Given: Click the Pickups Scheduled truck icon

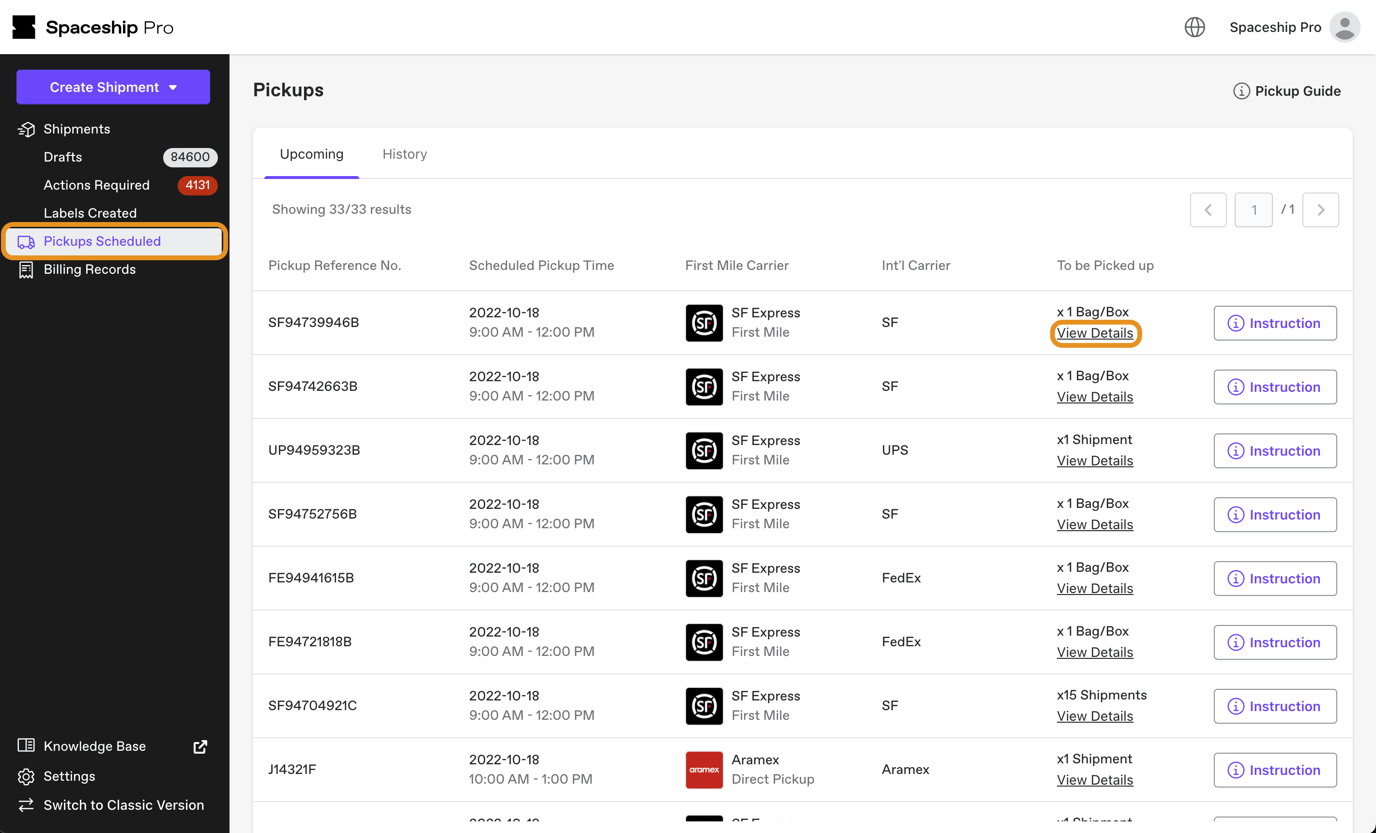Looking at the screenshot, I should [26, 241].
